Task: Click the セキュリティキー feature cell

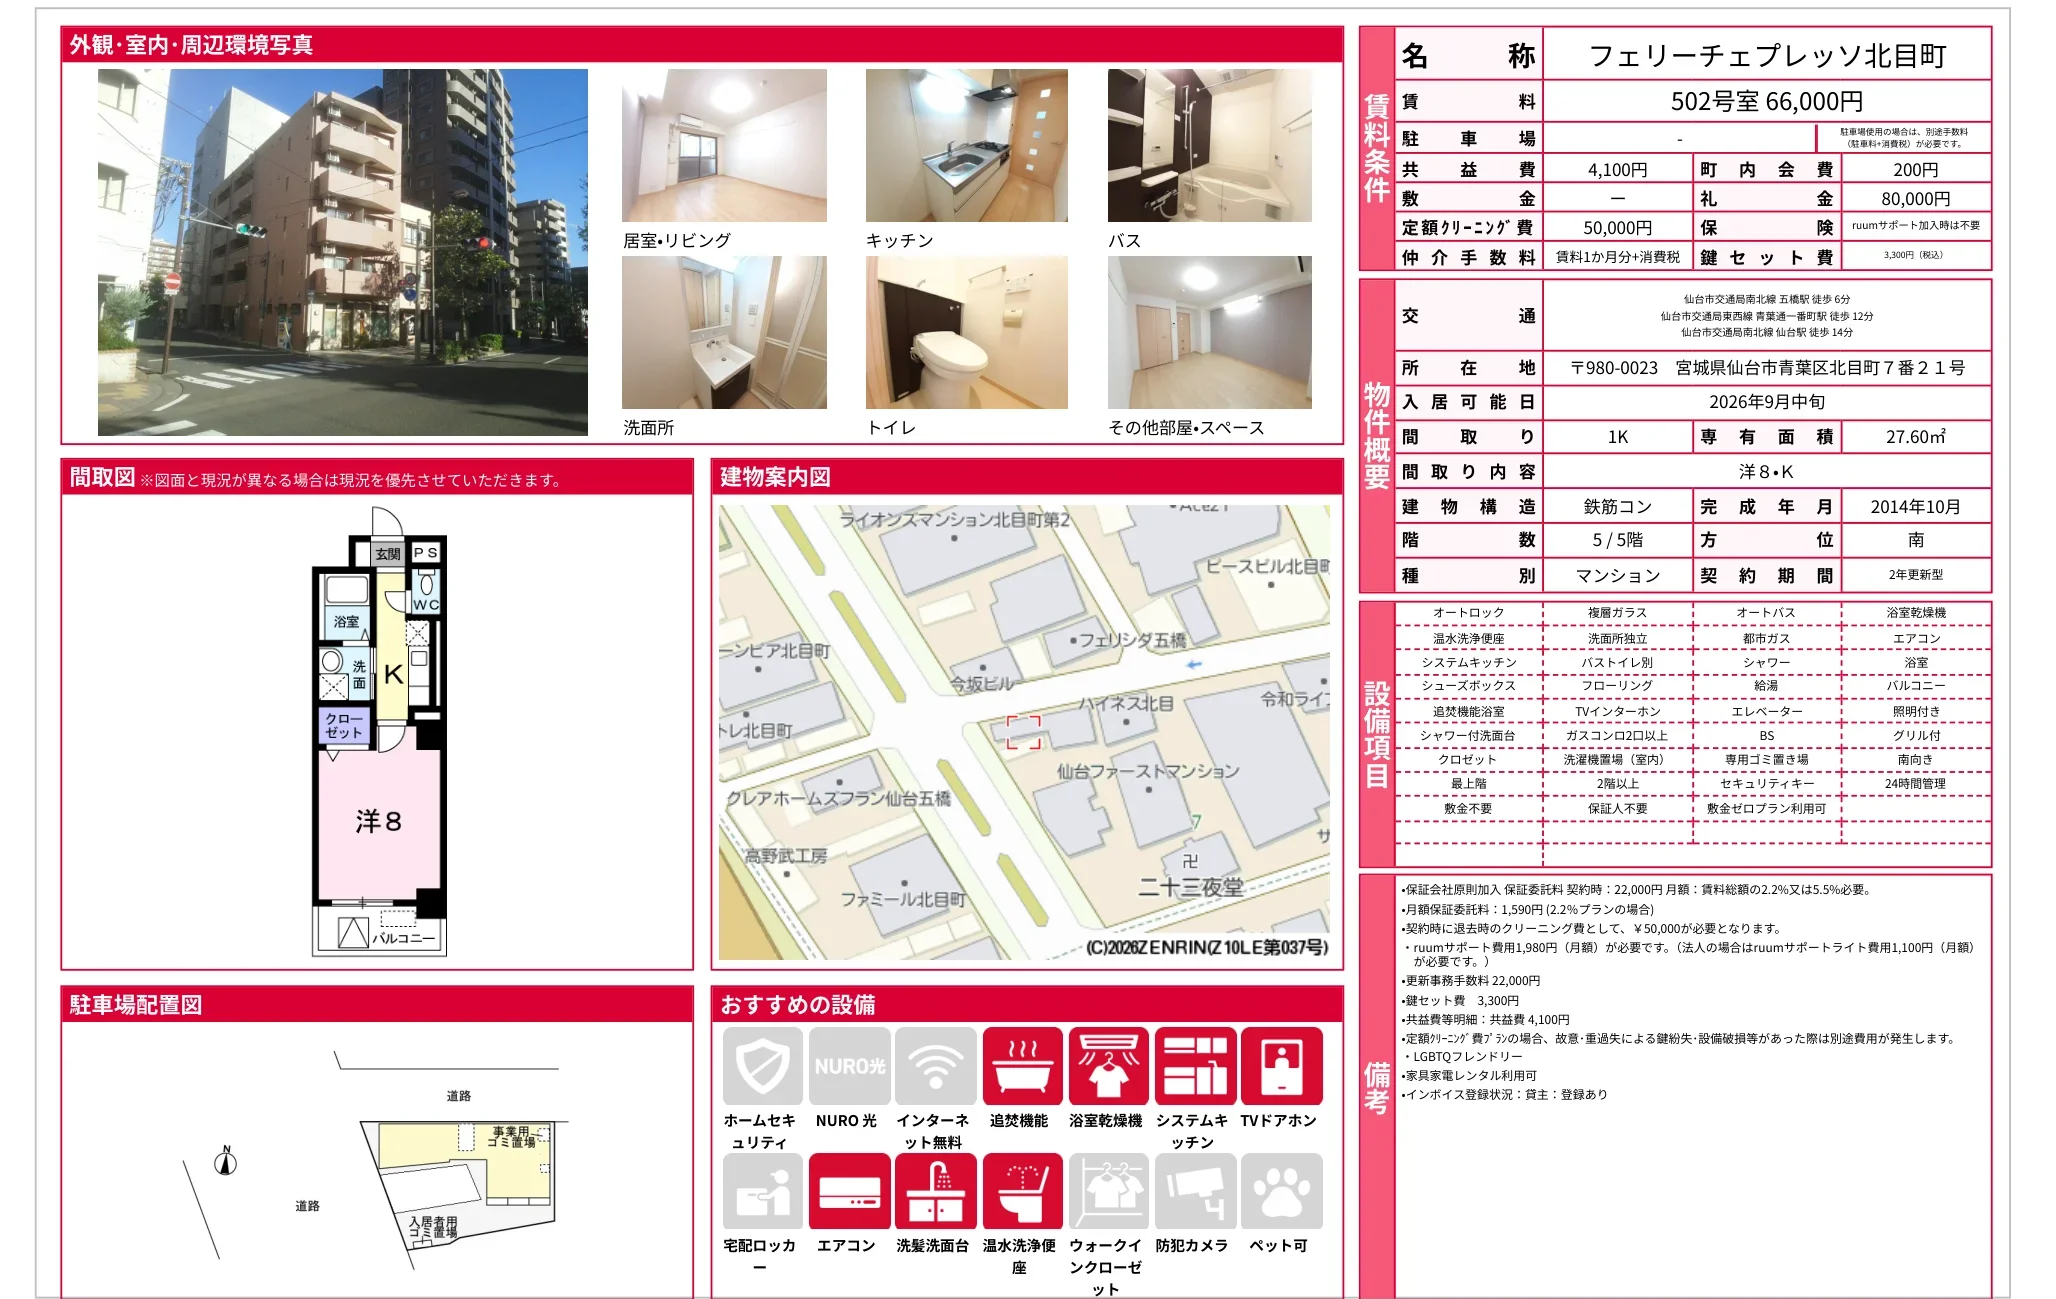Action: (1766, 784)
